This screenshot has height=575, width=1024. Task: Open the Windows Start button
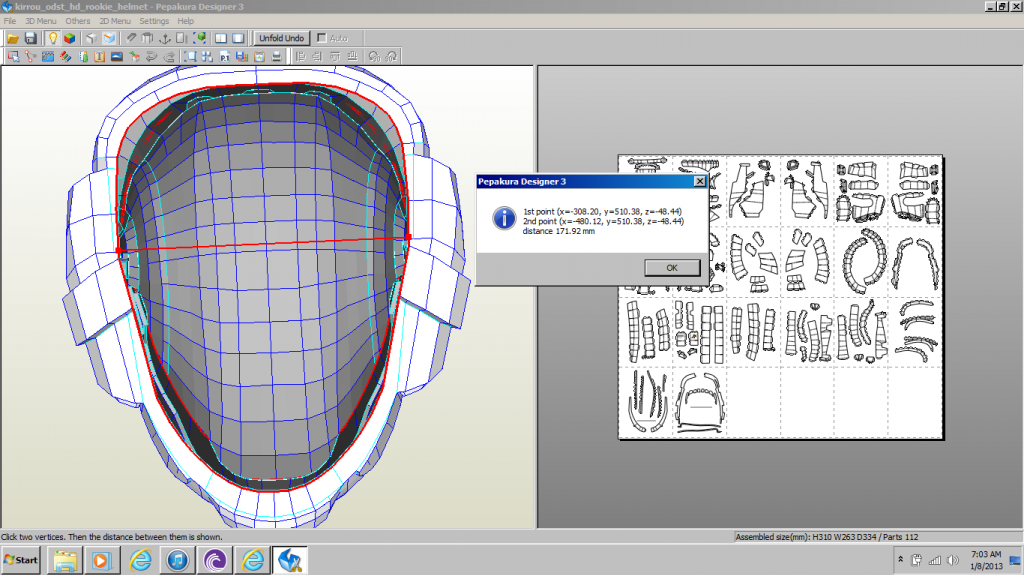click(x=21, y=560)
